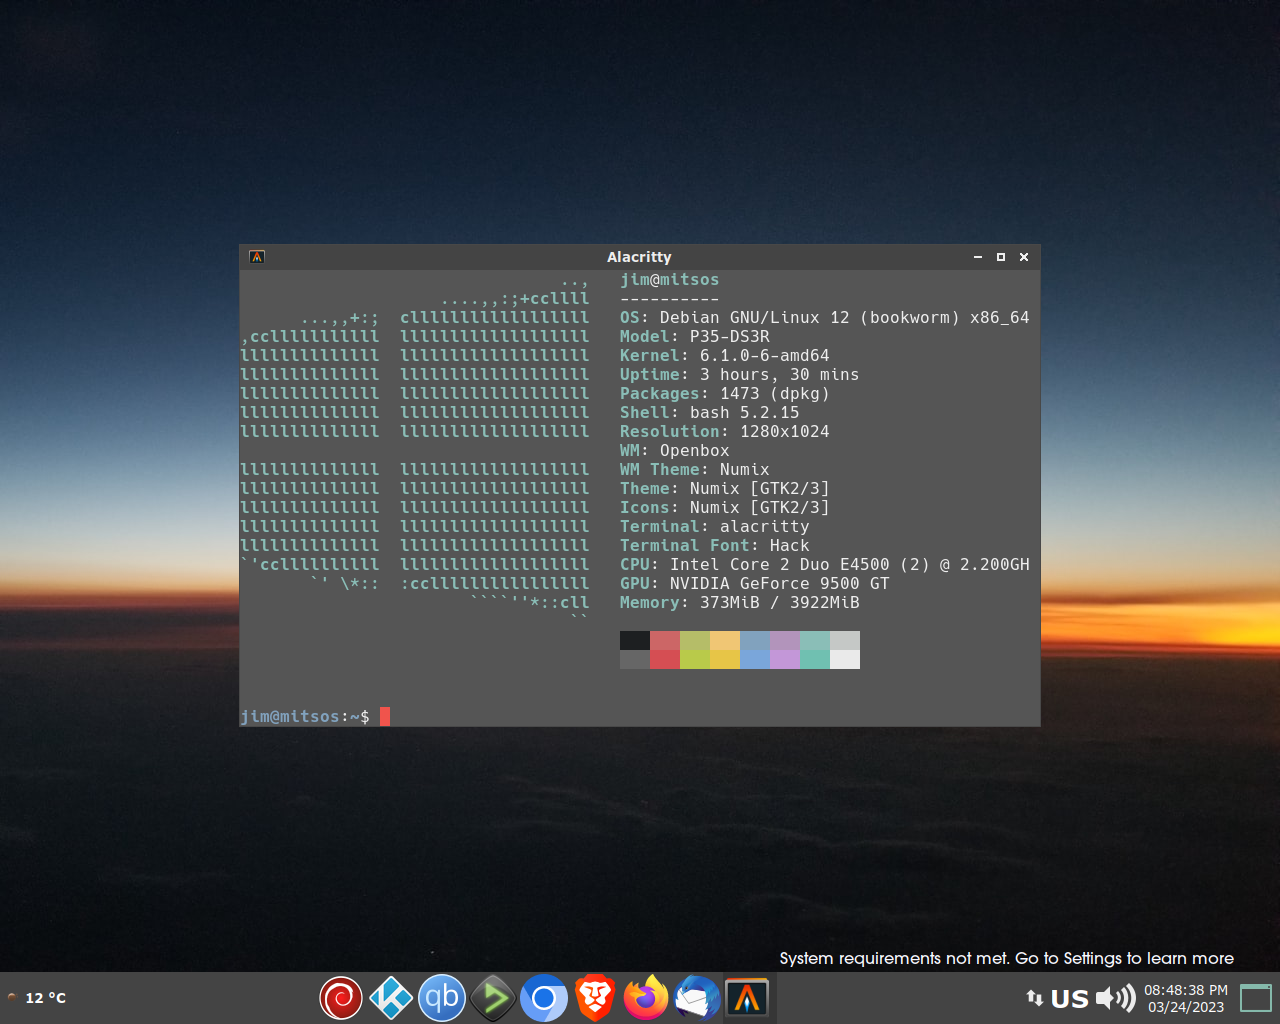Click the Shell: bash 5.2.15 line

tap(710, 413)
